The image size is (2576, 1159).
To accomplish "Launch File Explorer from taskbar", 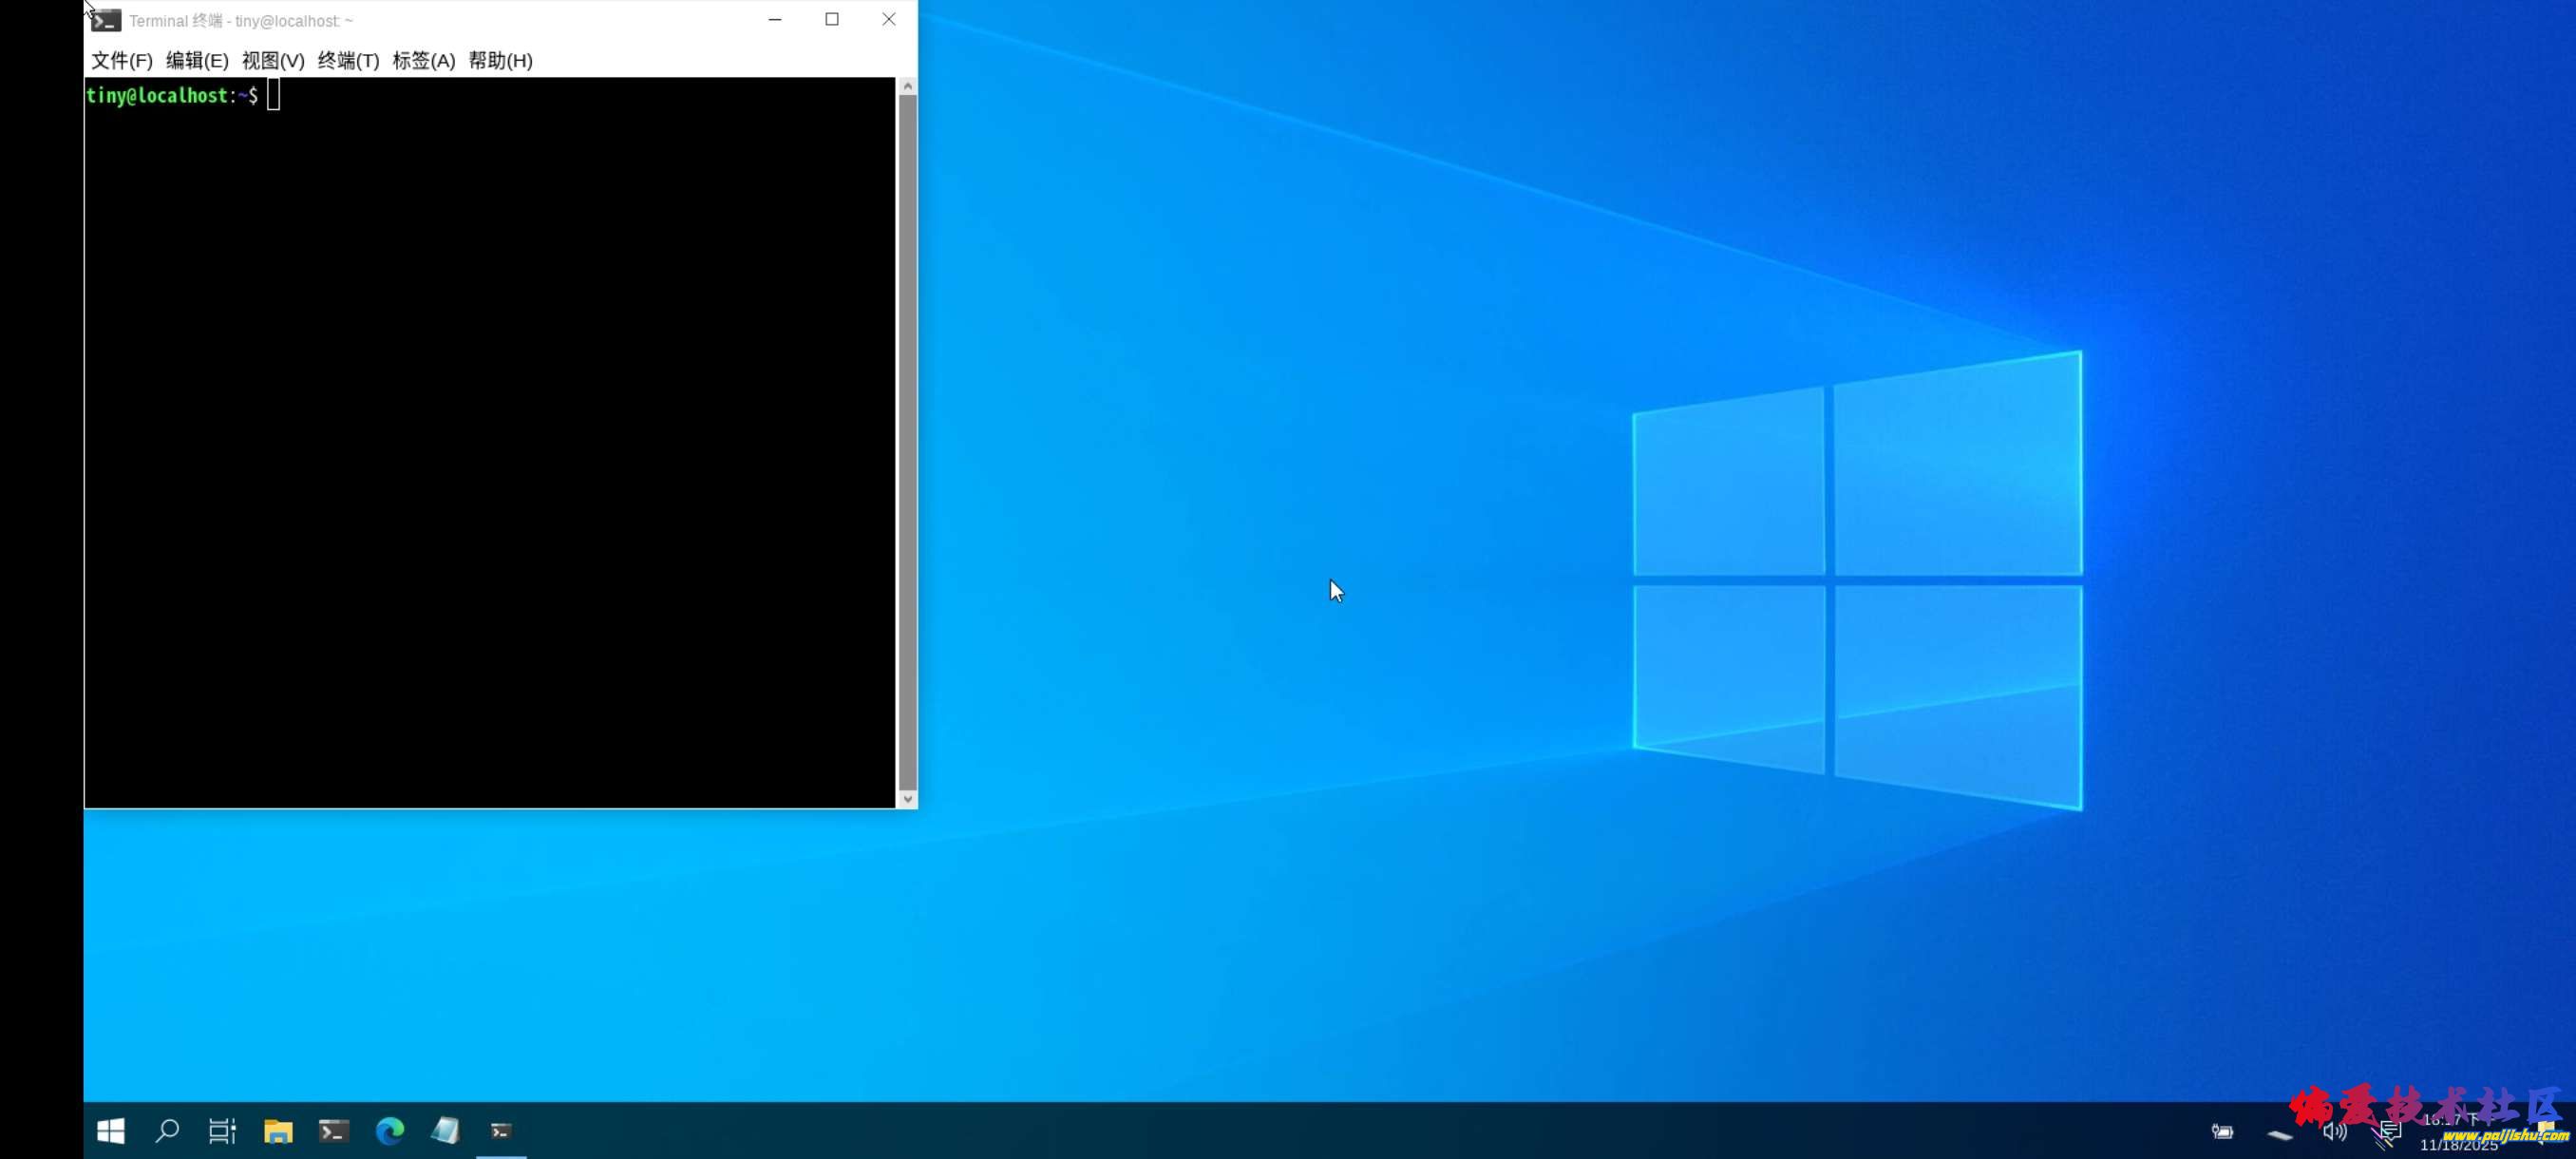I will pyautogui.click(x=278, y=1131).
